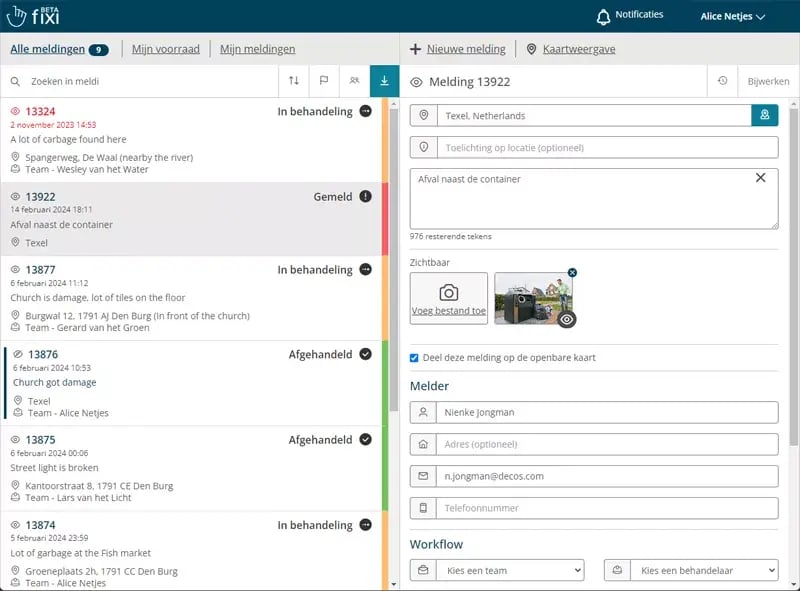Remove the attached photo using blue X badge
The image size is (800, 591).
(572, 272)
